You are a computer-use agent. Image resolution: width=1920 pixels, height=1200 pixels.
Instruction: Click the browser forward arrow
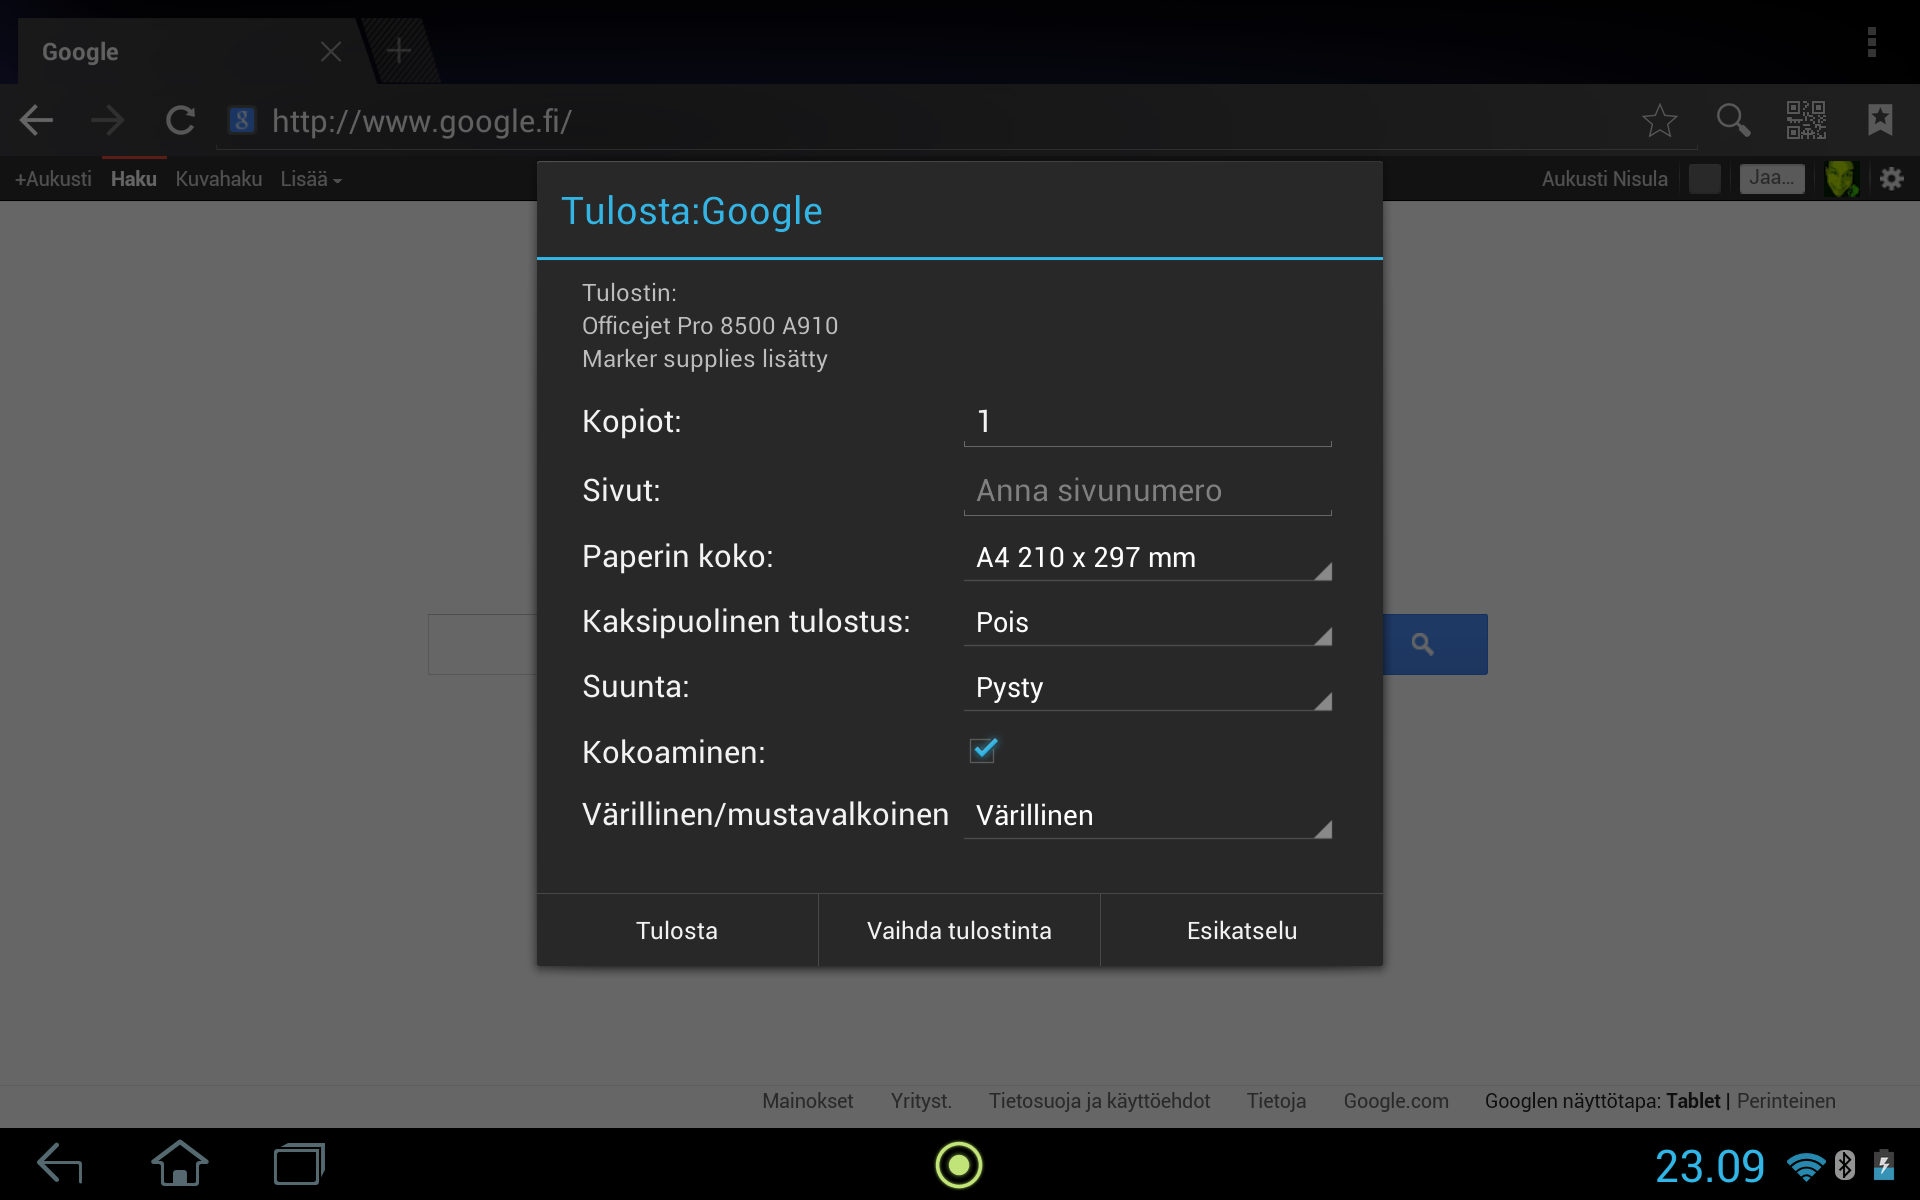pos(107,121)
